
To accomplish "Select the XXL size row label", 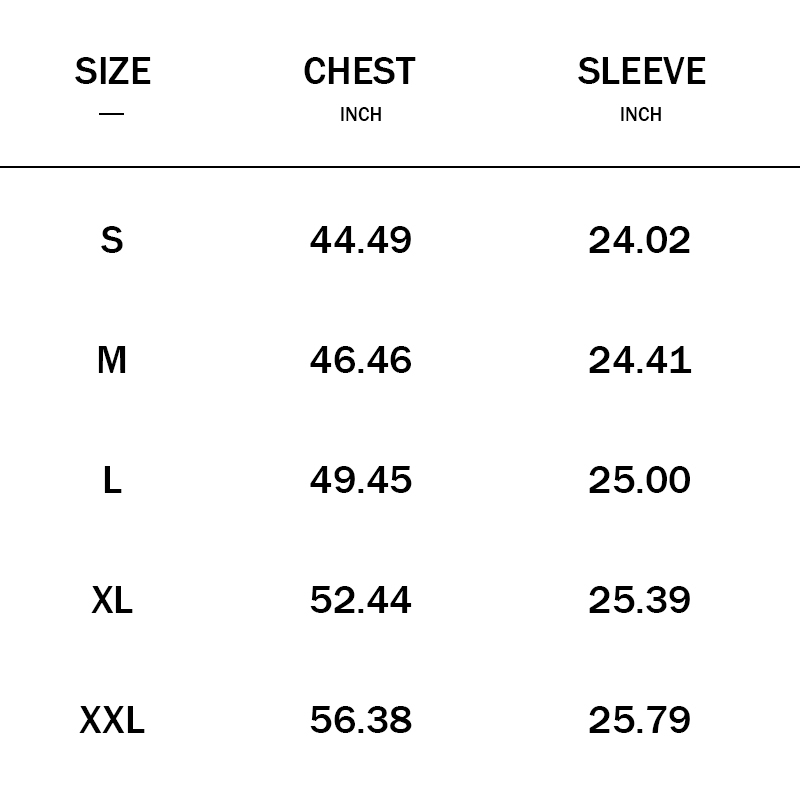I will coord(112,720).
